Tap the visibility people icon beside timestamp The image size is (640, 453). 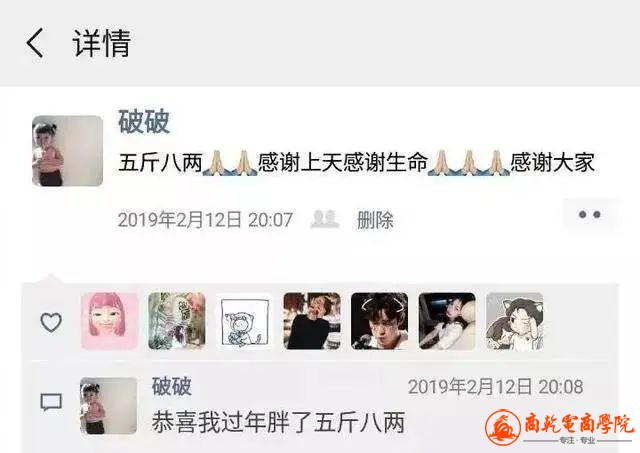coord(324,219)
